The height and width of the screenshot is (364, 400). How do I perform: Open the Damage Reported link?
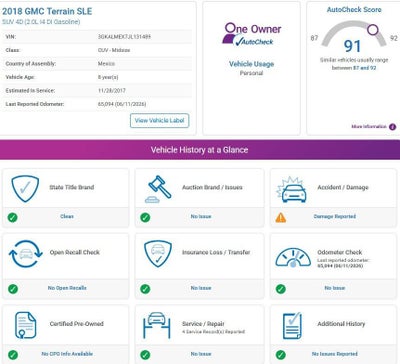click(335, 216)
